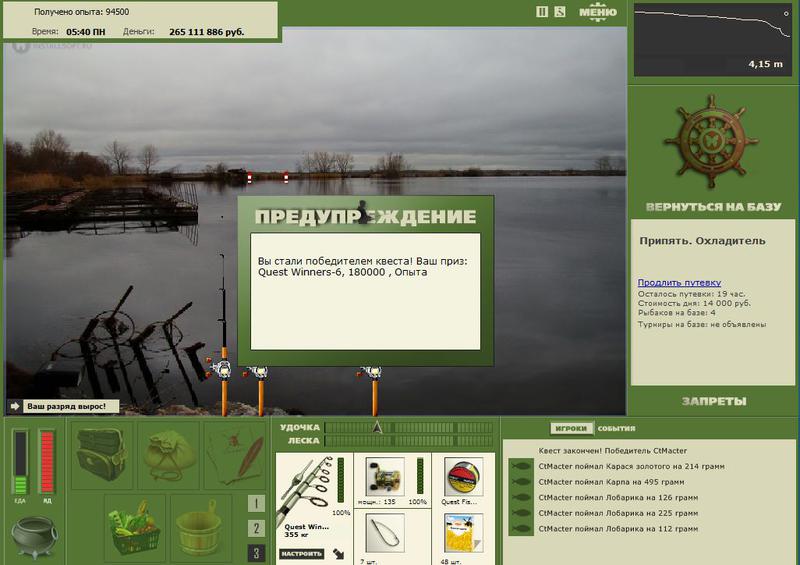Click the red АЛ alcohol level bar
Image resolution: width=800 pixels, height=565 pixels.
[x=47, y=462]
